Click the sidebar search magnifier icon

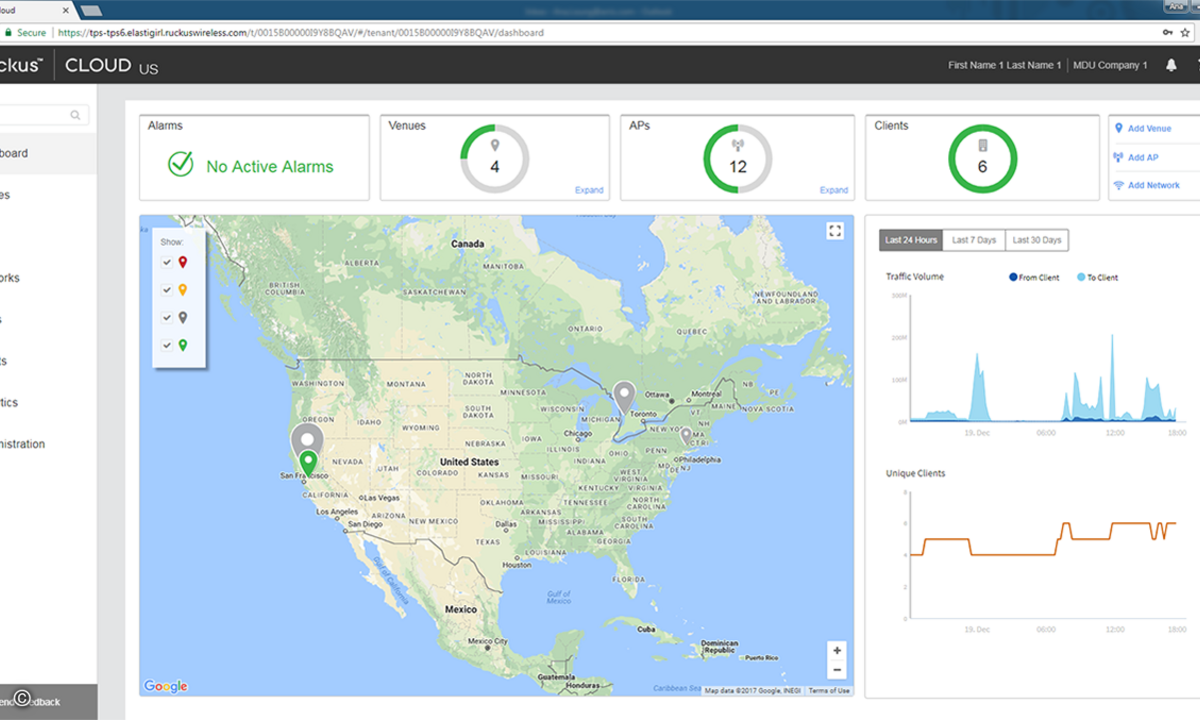coord(75,116)
